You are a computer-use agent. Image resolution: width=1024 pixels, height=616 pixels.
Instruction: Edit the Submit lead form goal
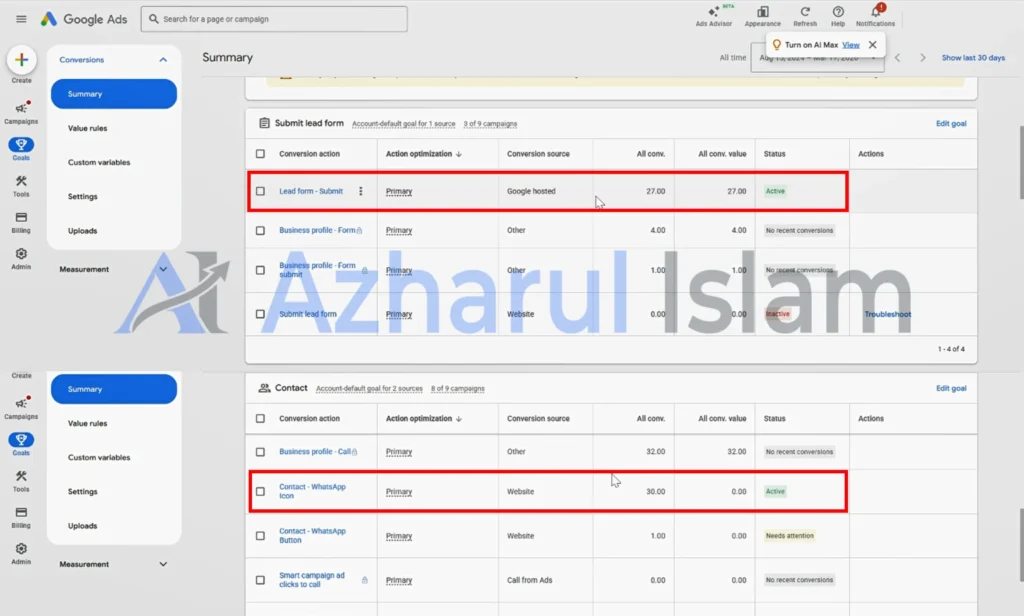[x=951, y=123]
